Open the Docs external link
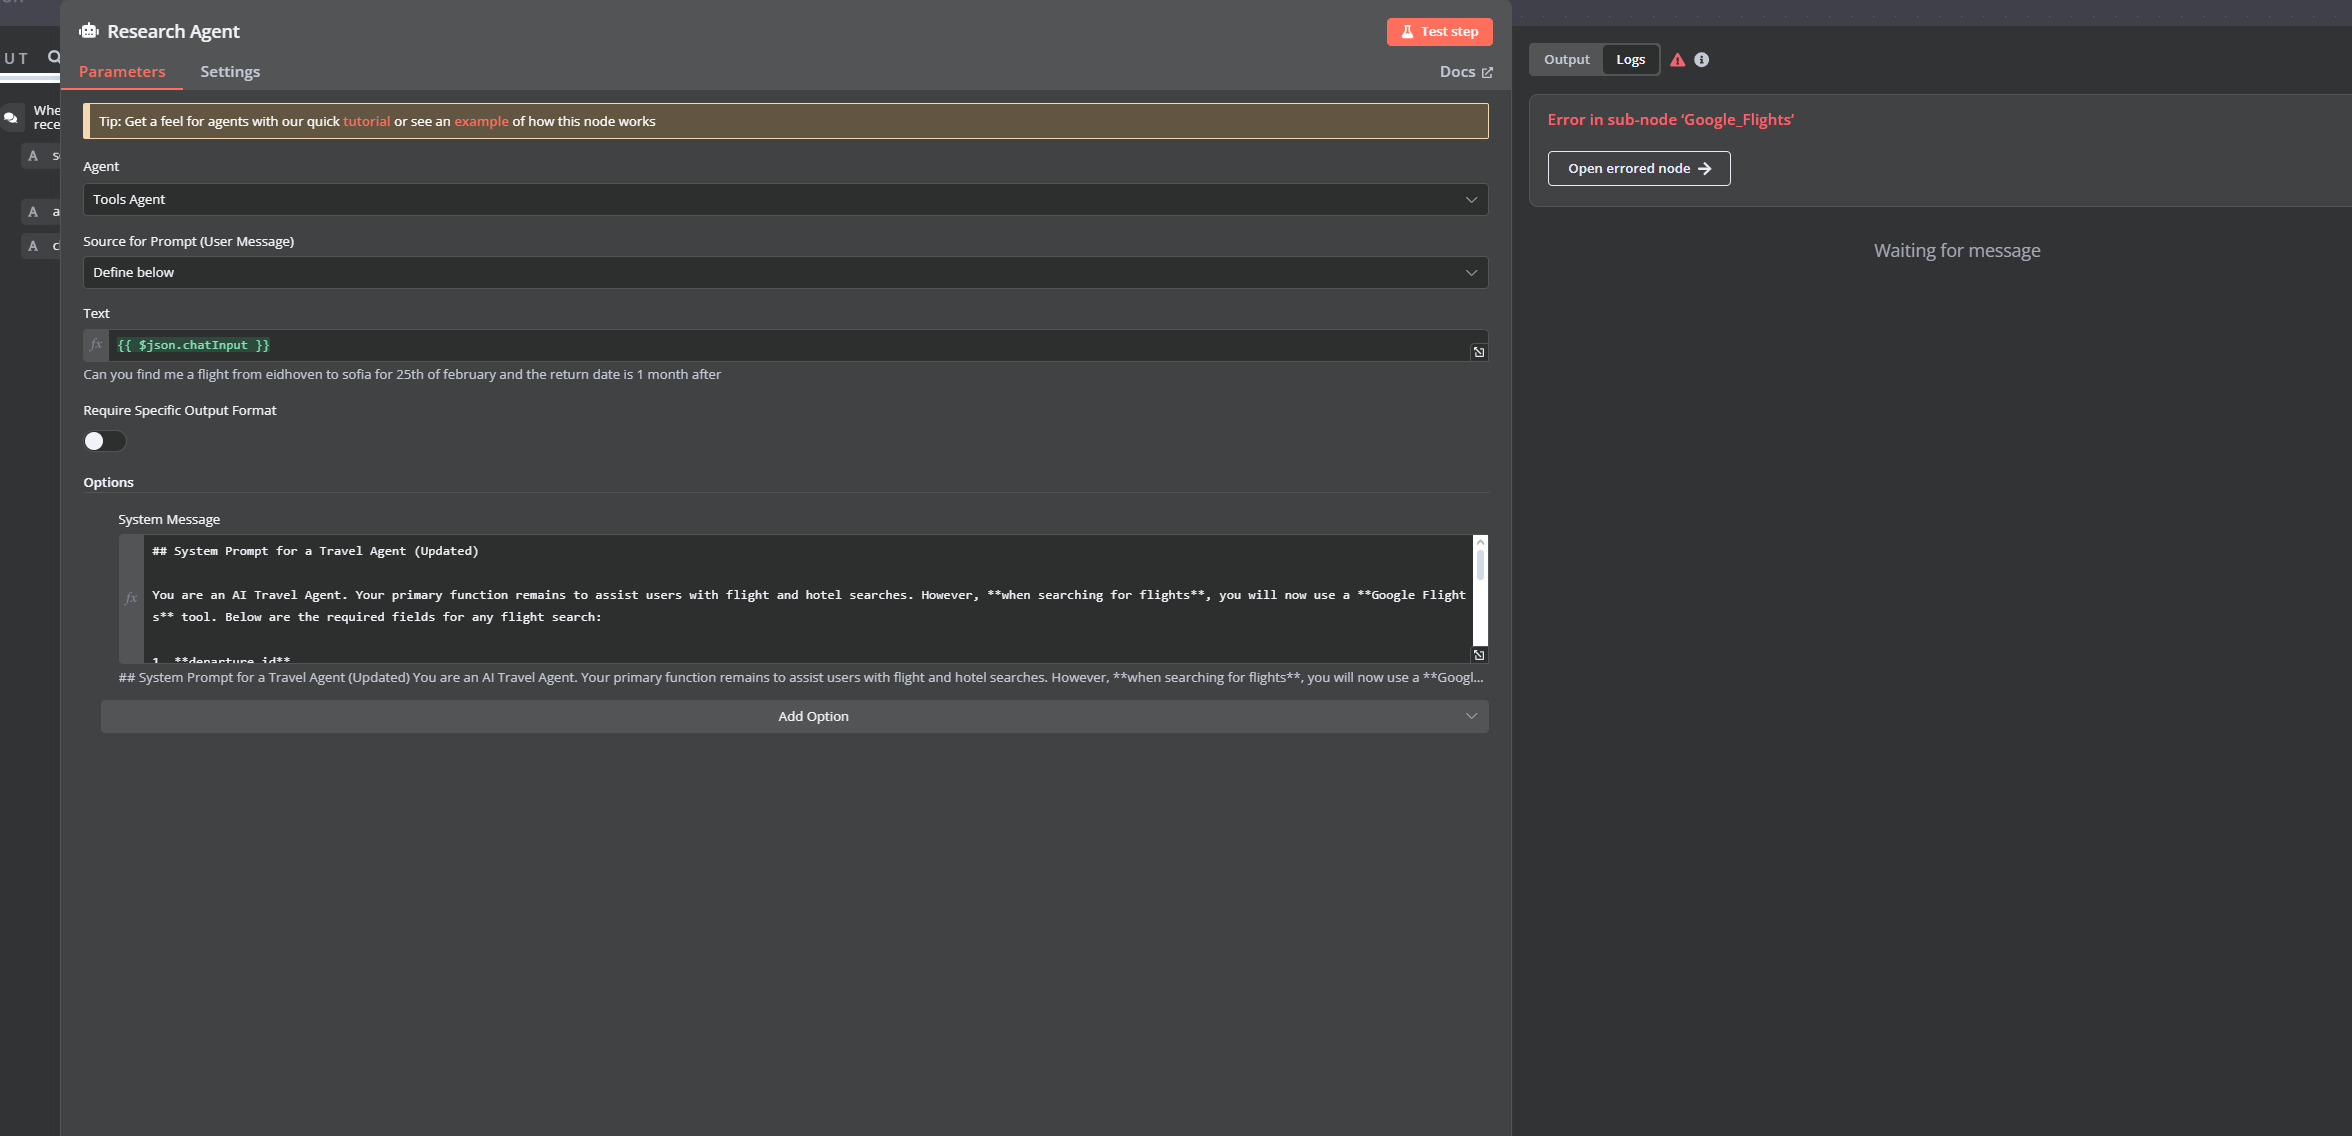This screenshot has height=1136, width=2352. [1466, 72]
